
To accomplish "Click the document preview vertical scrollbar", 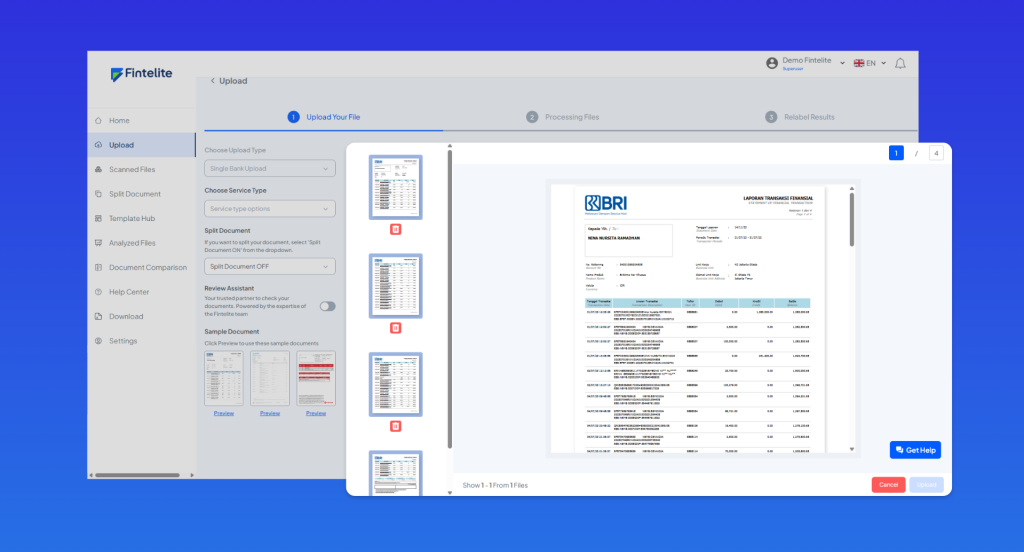I will (851, 220).
